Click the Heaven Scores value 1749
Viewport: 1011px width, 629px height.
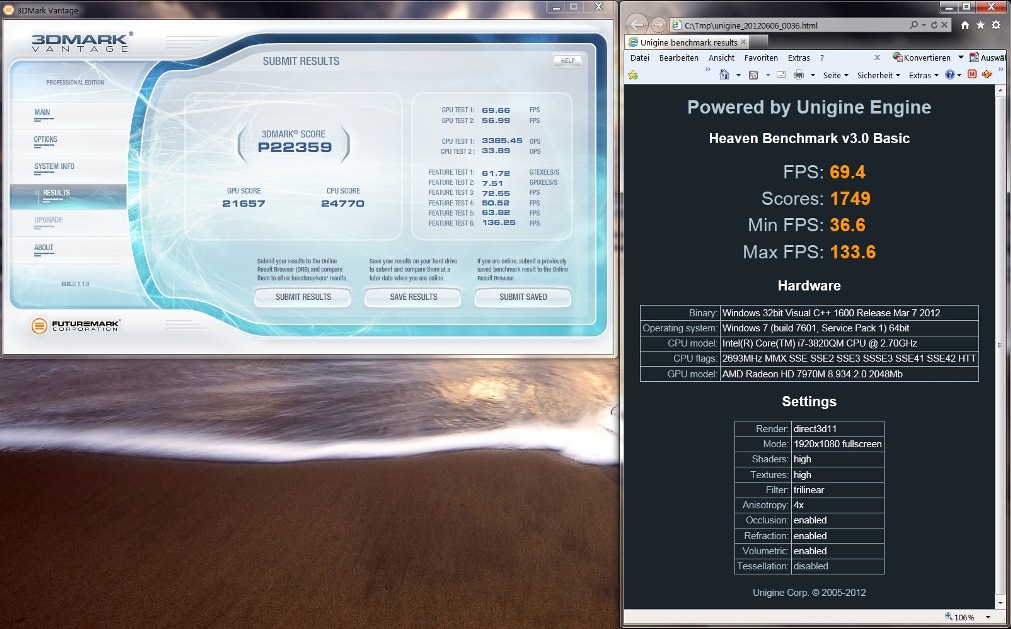pyautogui.click(x=850, y=198)
